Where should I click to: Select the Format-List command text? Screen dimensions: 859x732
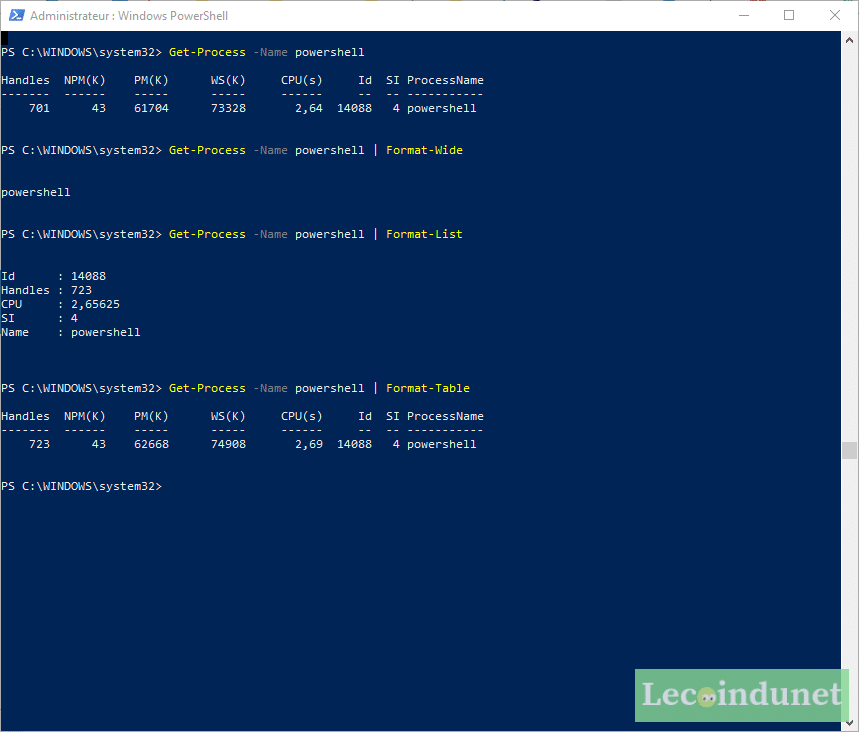(x=422, y=233)
